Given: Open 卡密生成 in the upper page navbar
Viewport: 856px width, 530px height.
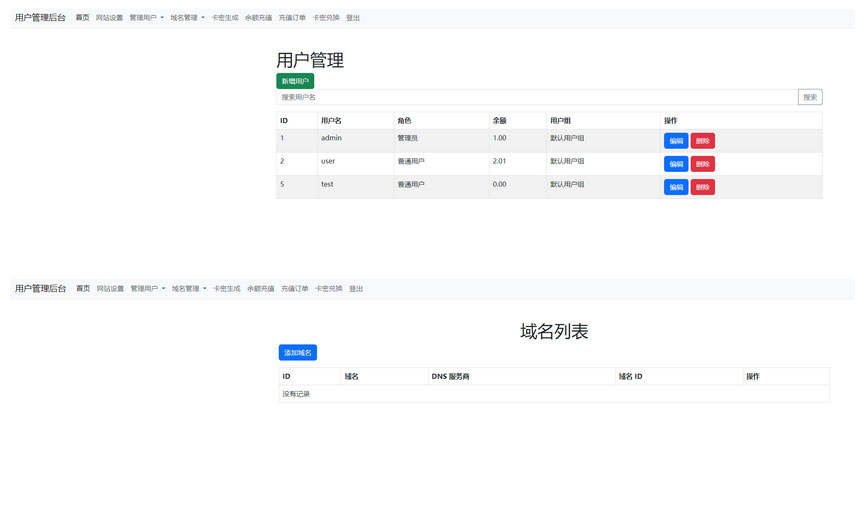Looking at the screenshot, I should pos(225,17).
